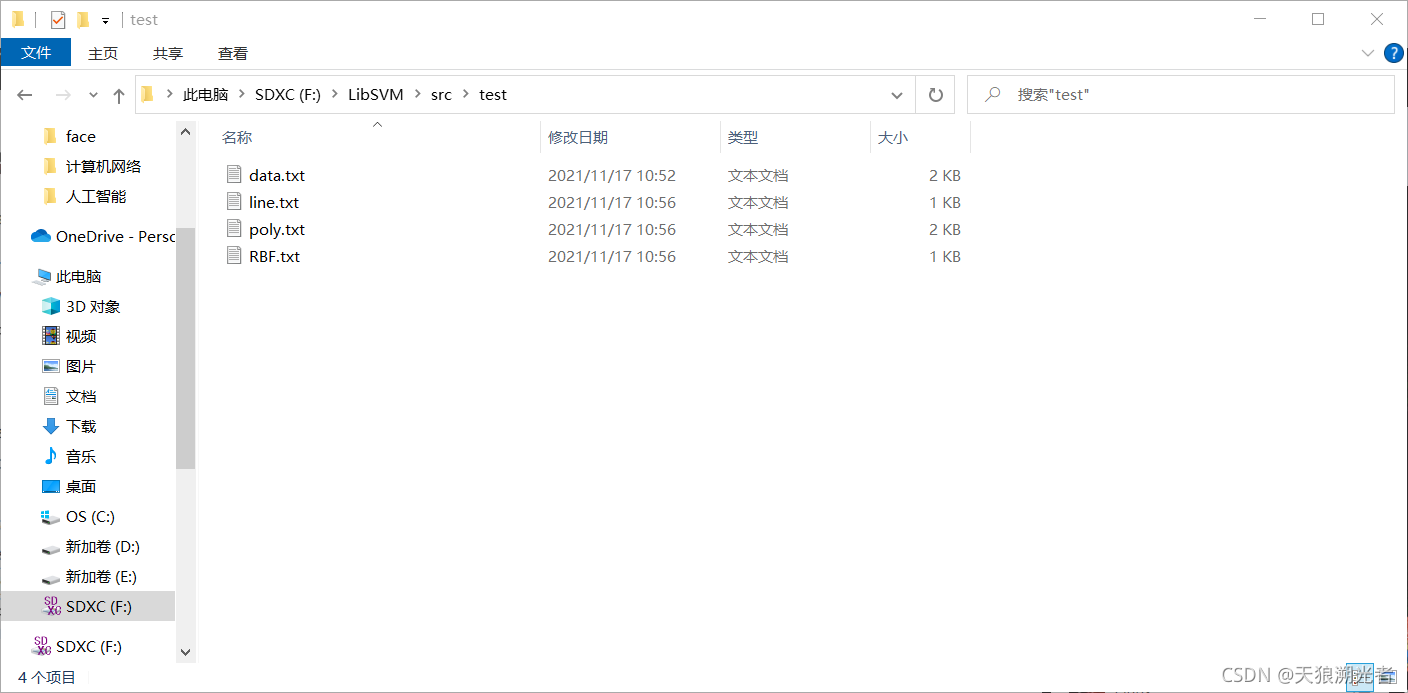Open the address bar history dropdown
Screen dimensions: 1408x693
[897, 94]
